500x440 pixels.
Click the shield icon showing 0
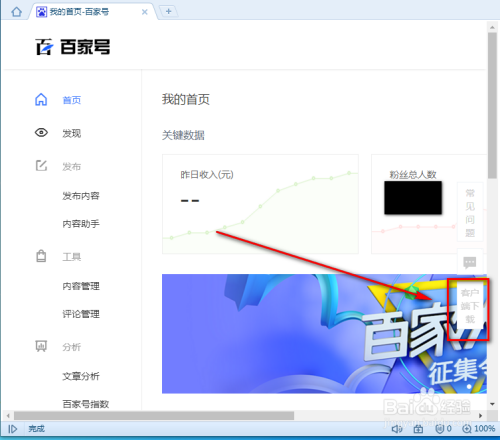[x=444, y=429]
